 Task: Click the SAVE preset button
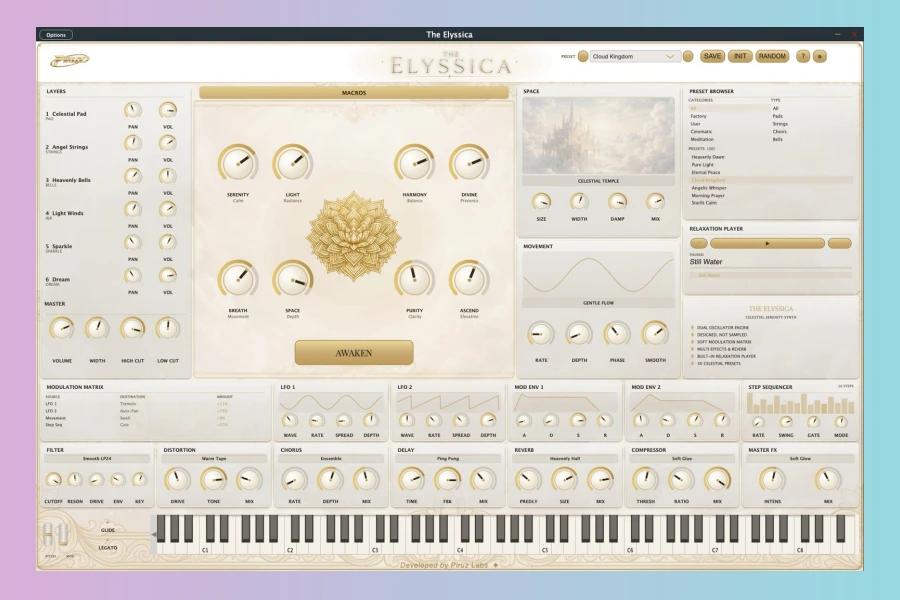click(712, 56)
